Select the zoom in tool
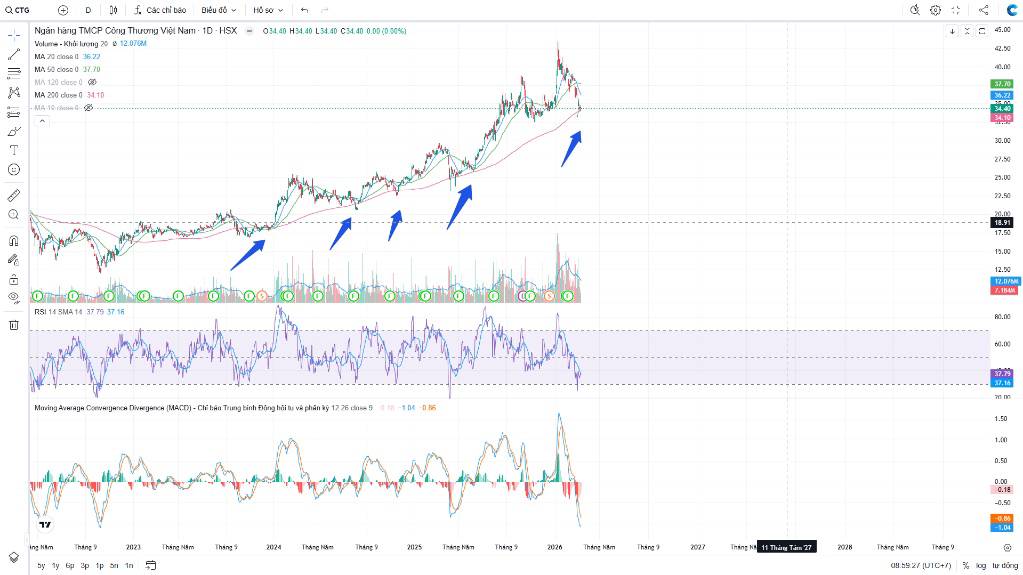The height and width of the screenshot is (575, 1023). click(x=14, y=215)
